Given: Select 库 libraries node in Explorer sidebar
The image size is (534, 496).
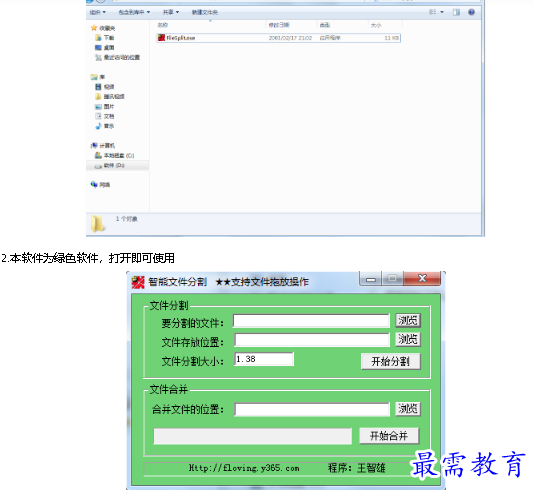Looking at the screenshot, I should click(98, 77).
